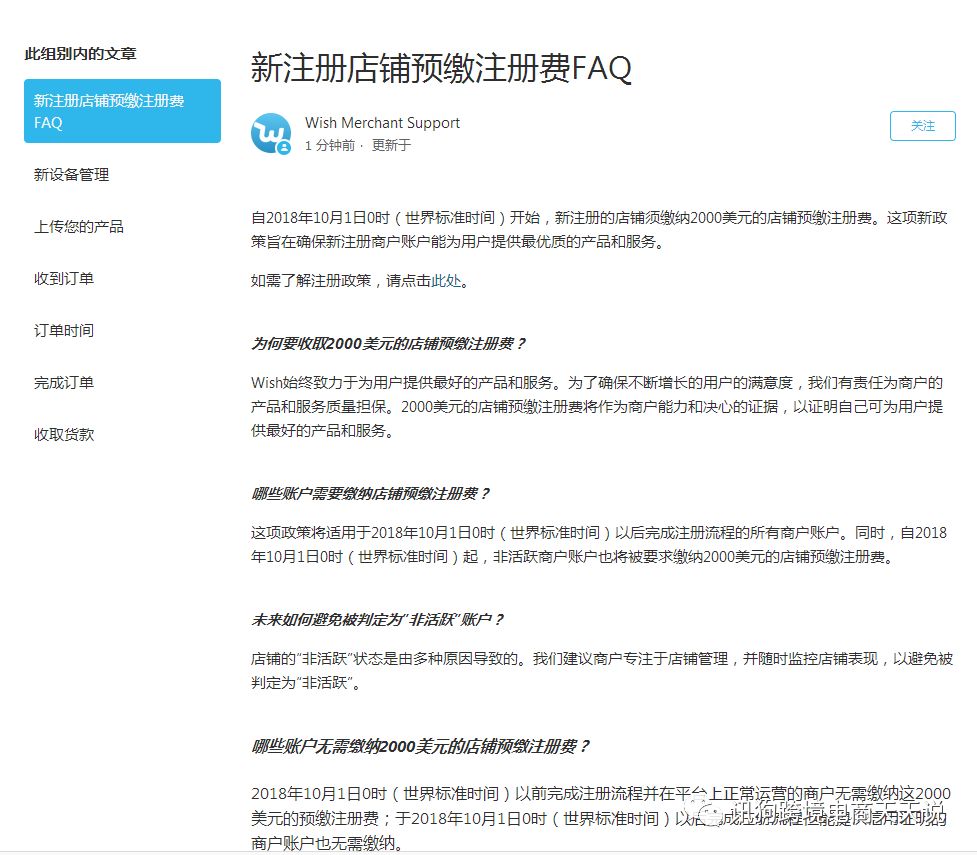Open the 新设备管理 article in the sidebar
This screenshot has height=855, width=977.
(x=71, y=175)
